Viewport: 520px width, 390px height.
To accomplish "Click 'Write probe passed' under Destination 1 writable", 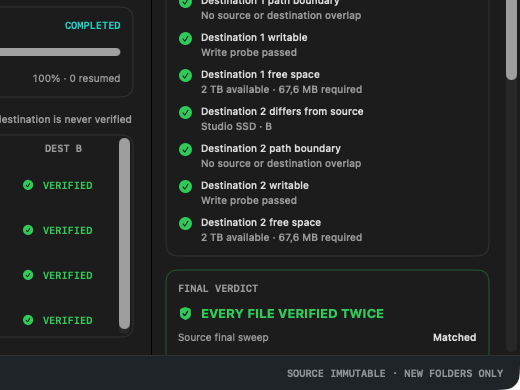I will [x=249, y=52].
